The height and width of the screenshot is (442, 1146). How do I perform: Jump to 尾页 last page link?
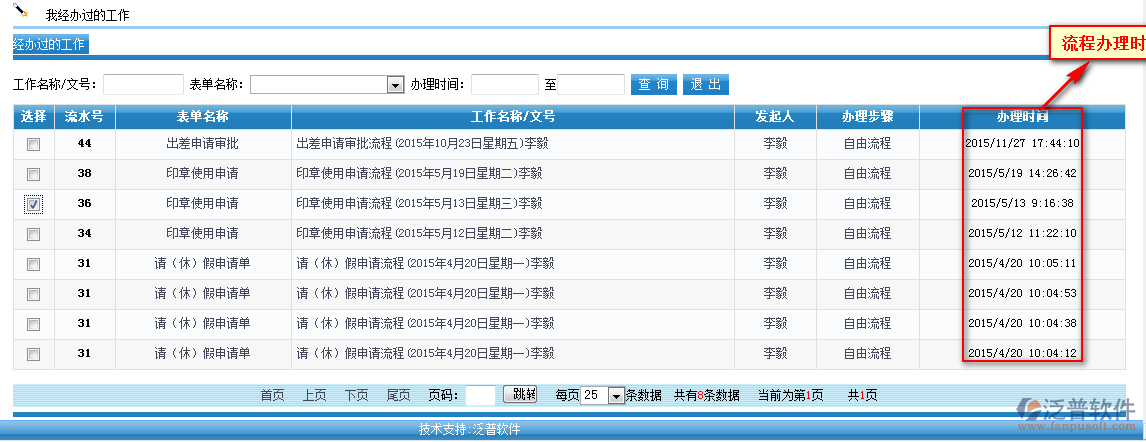point(399,395)
